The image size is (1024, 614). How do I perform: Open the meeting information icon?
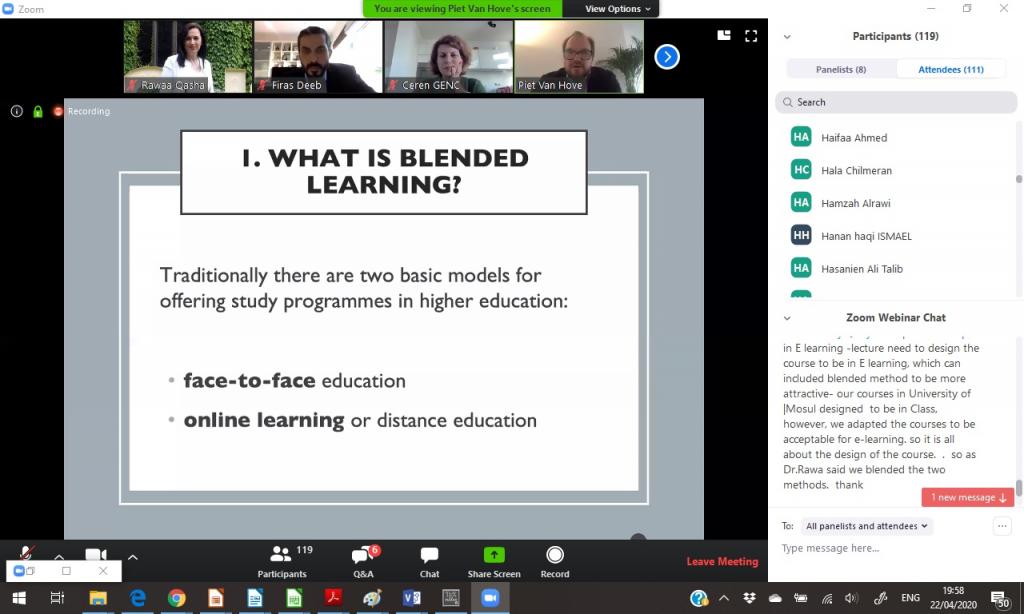tap(17, 111)
